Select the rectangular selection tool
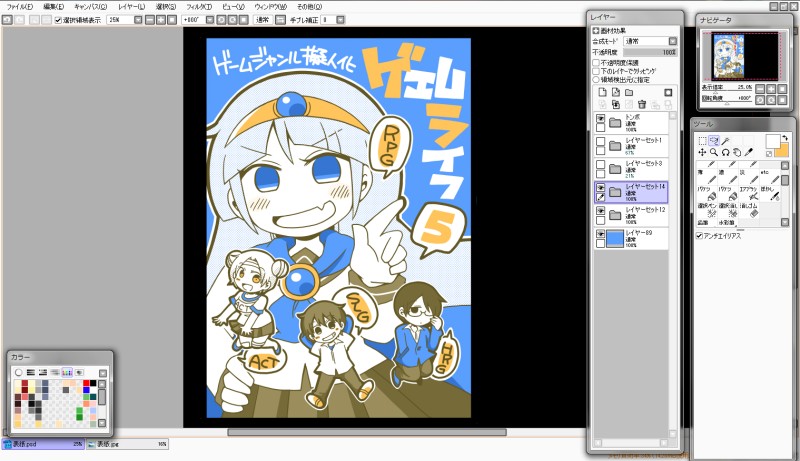Screen dimensions: 800x461 point(703,141)
